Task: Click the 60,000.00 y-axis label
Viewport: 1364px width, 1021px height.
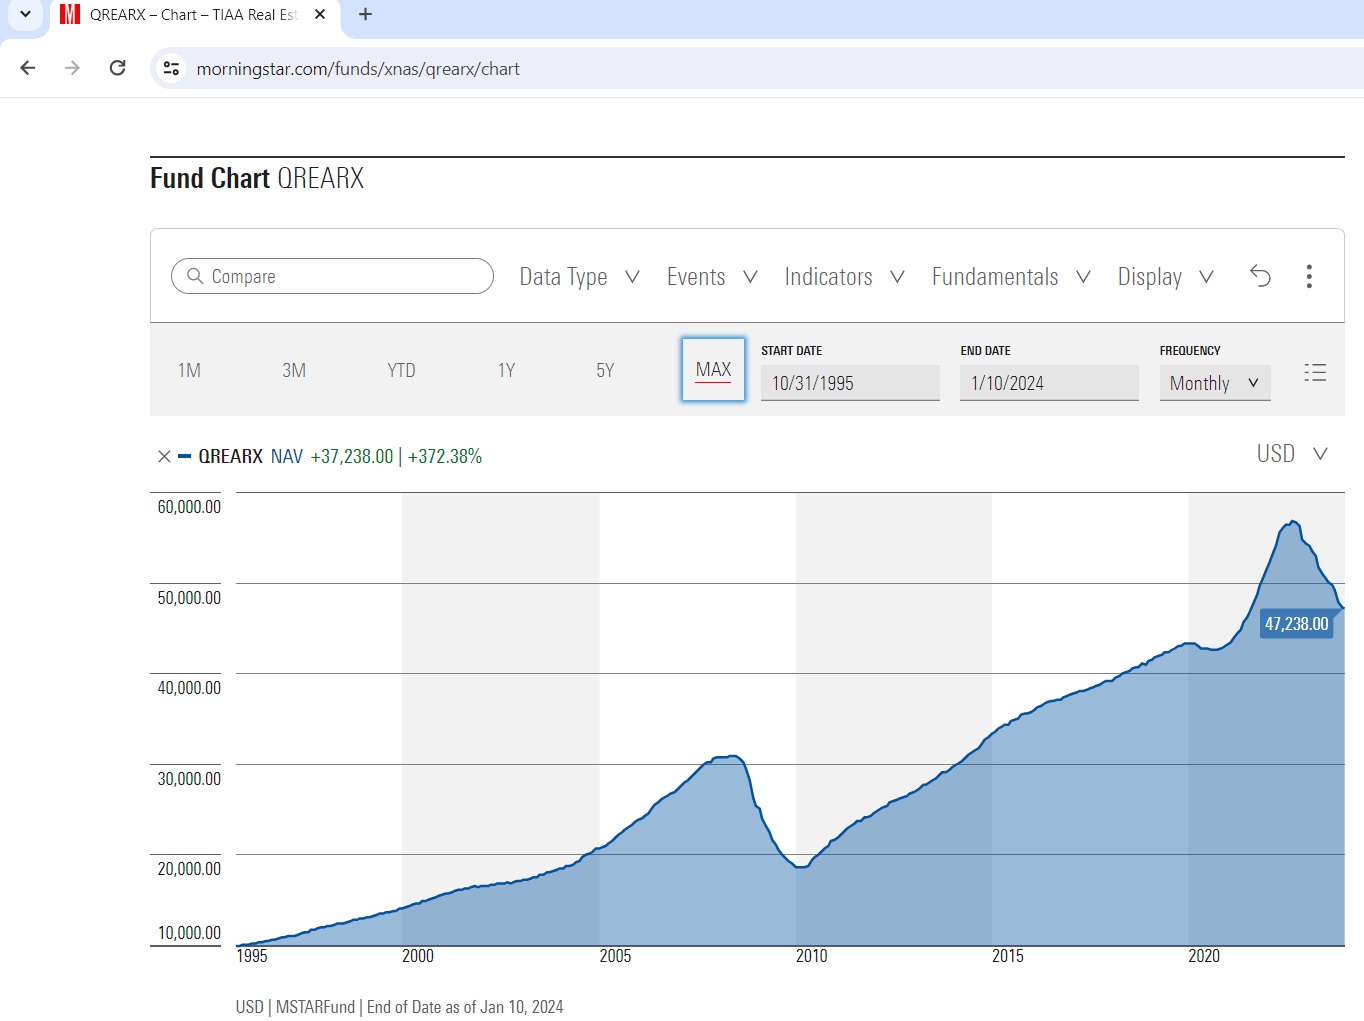Action: 189,507
